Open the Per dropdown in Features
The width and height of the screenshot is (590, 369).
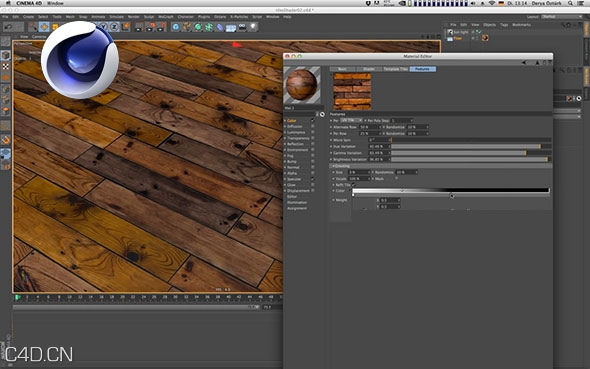pos(351,120)
